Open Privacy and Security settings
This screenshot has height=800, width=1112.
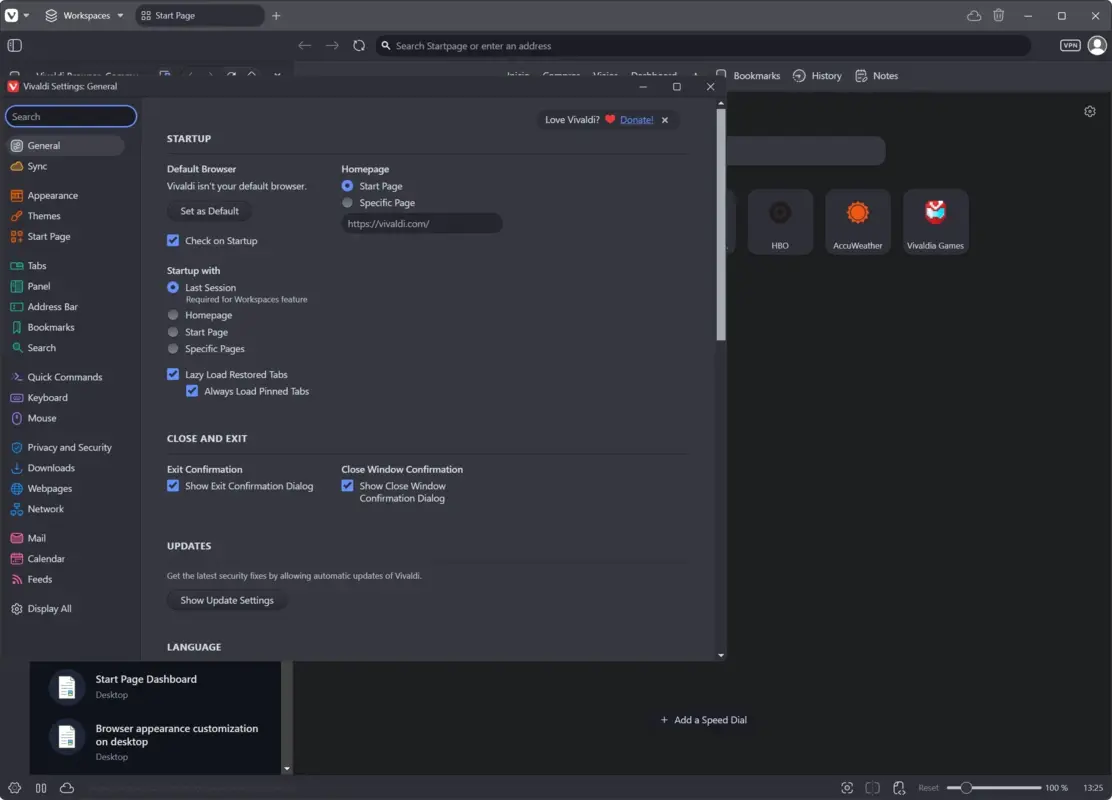coord(67,447)
